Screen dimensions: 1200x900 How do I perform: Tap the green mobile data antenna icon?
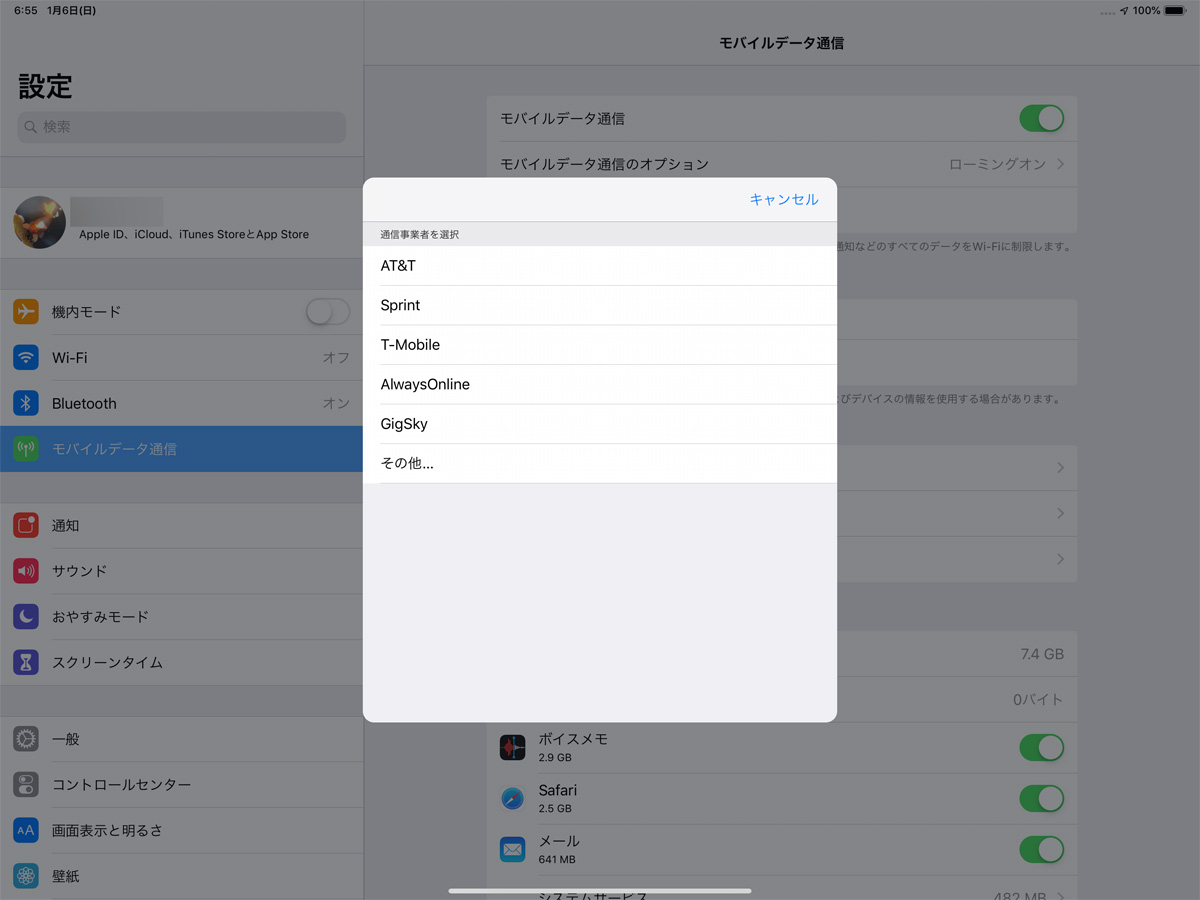[26, 449]
